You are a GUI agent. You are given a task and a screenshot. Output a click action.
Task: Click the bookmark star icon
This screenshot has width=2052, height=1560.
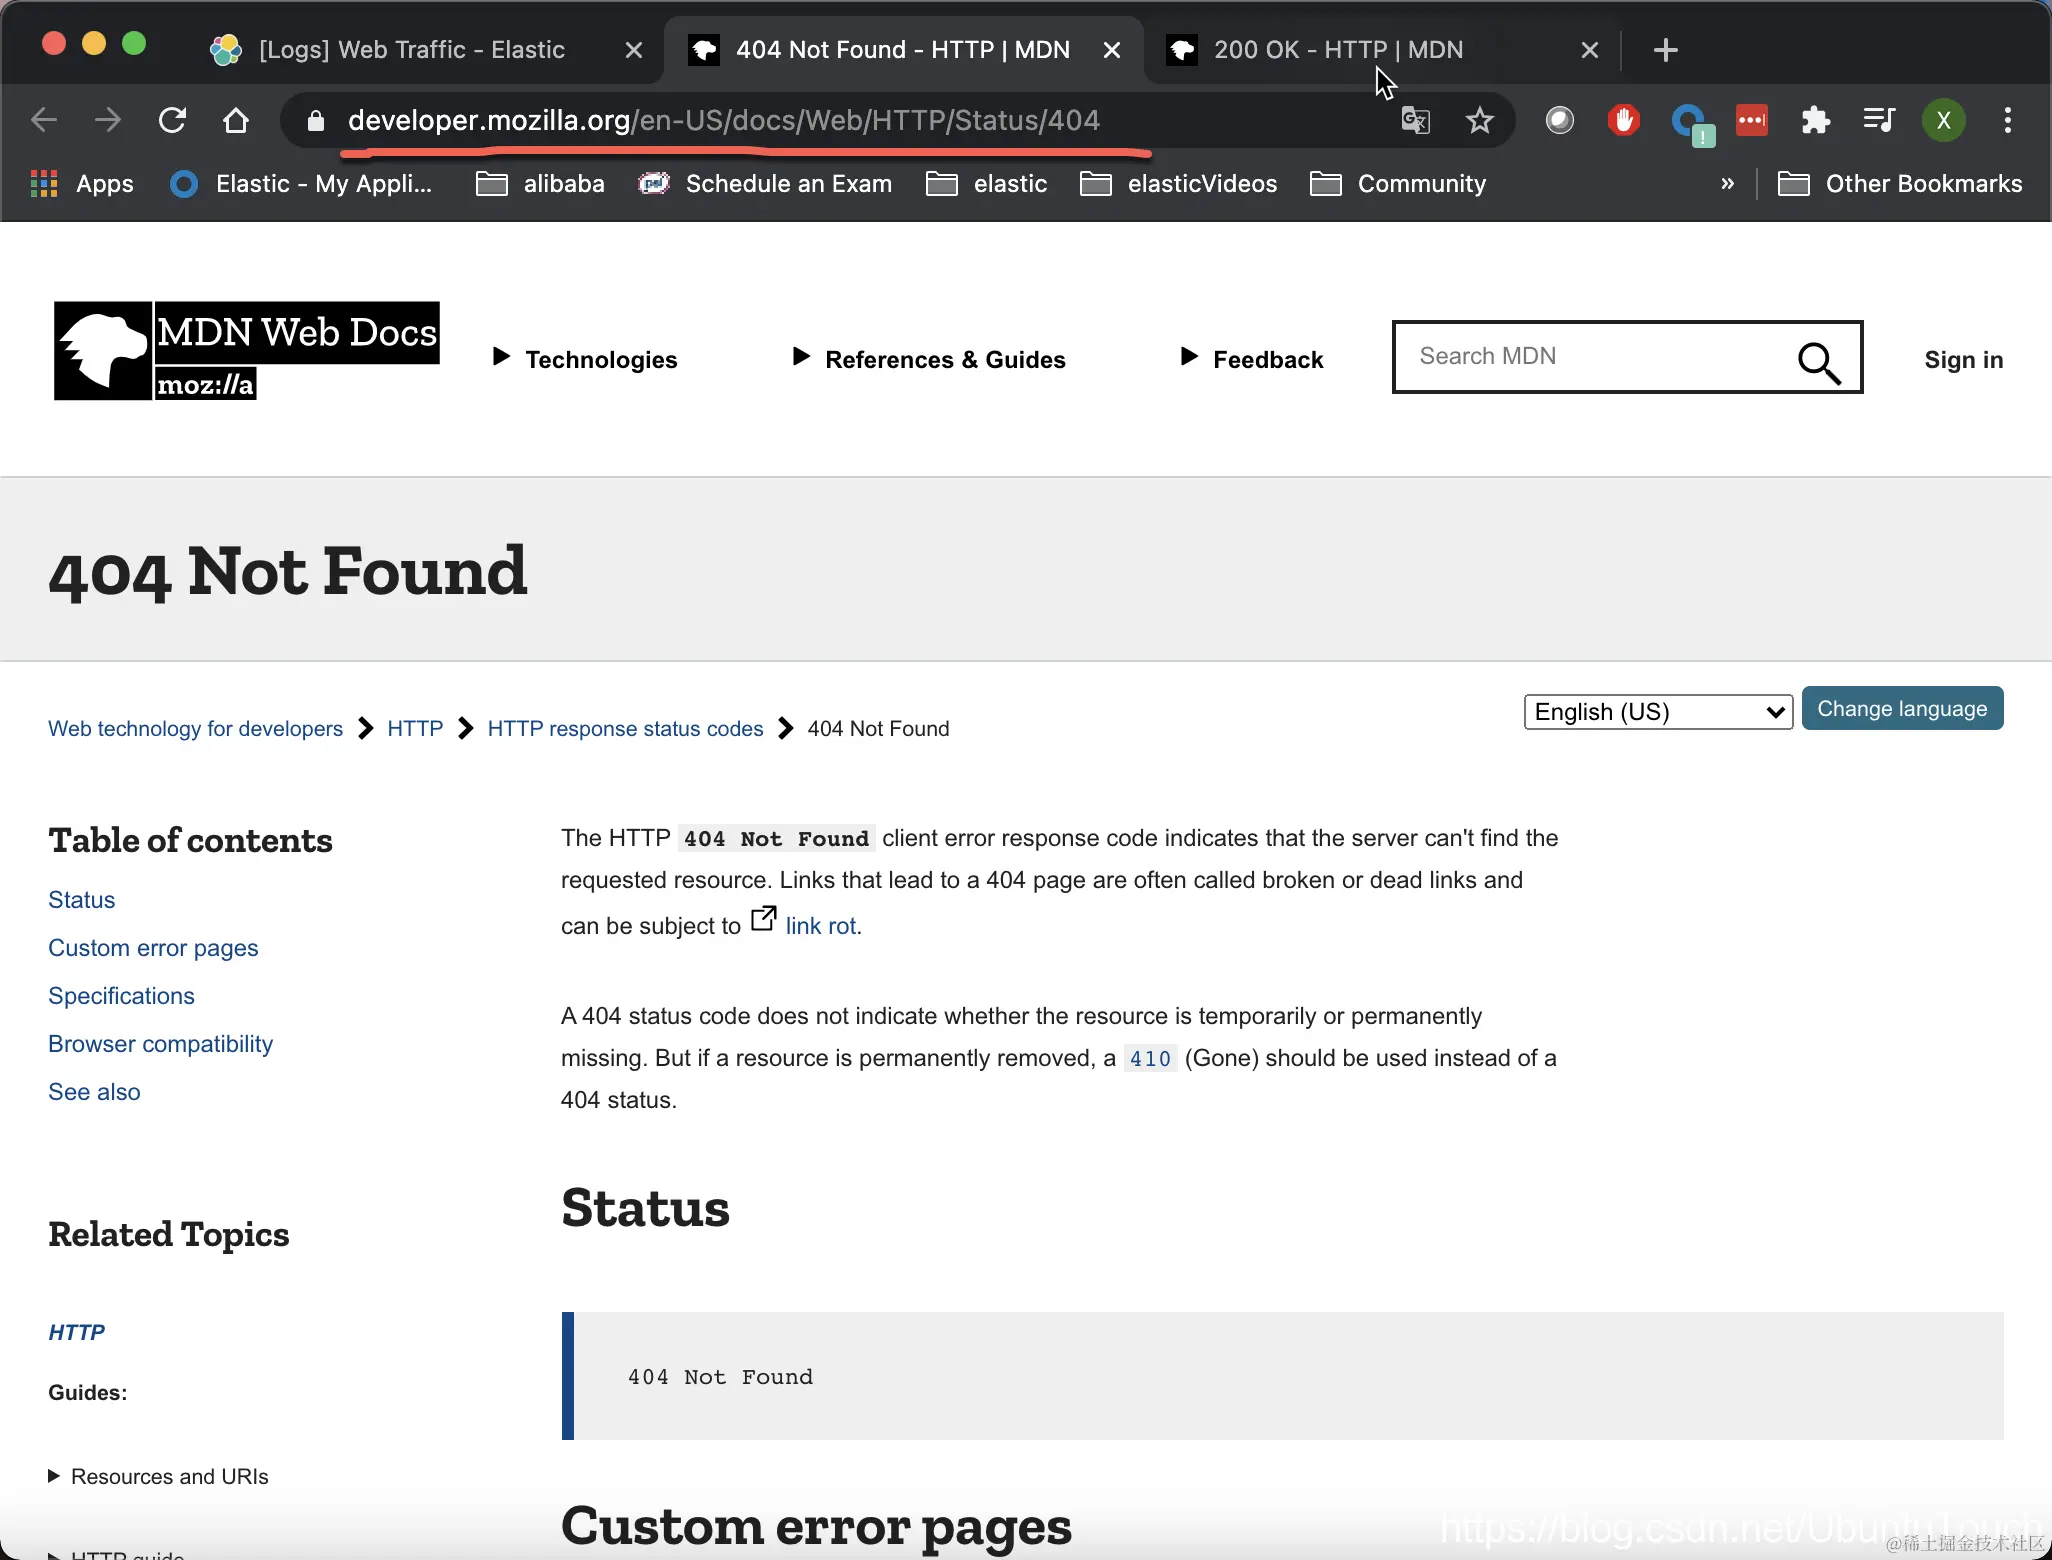click(1479, 121)
